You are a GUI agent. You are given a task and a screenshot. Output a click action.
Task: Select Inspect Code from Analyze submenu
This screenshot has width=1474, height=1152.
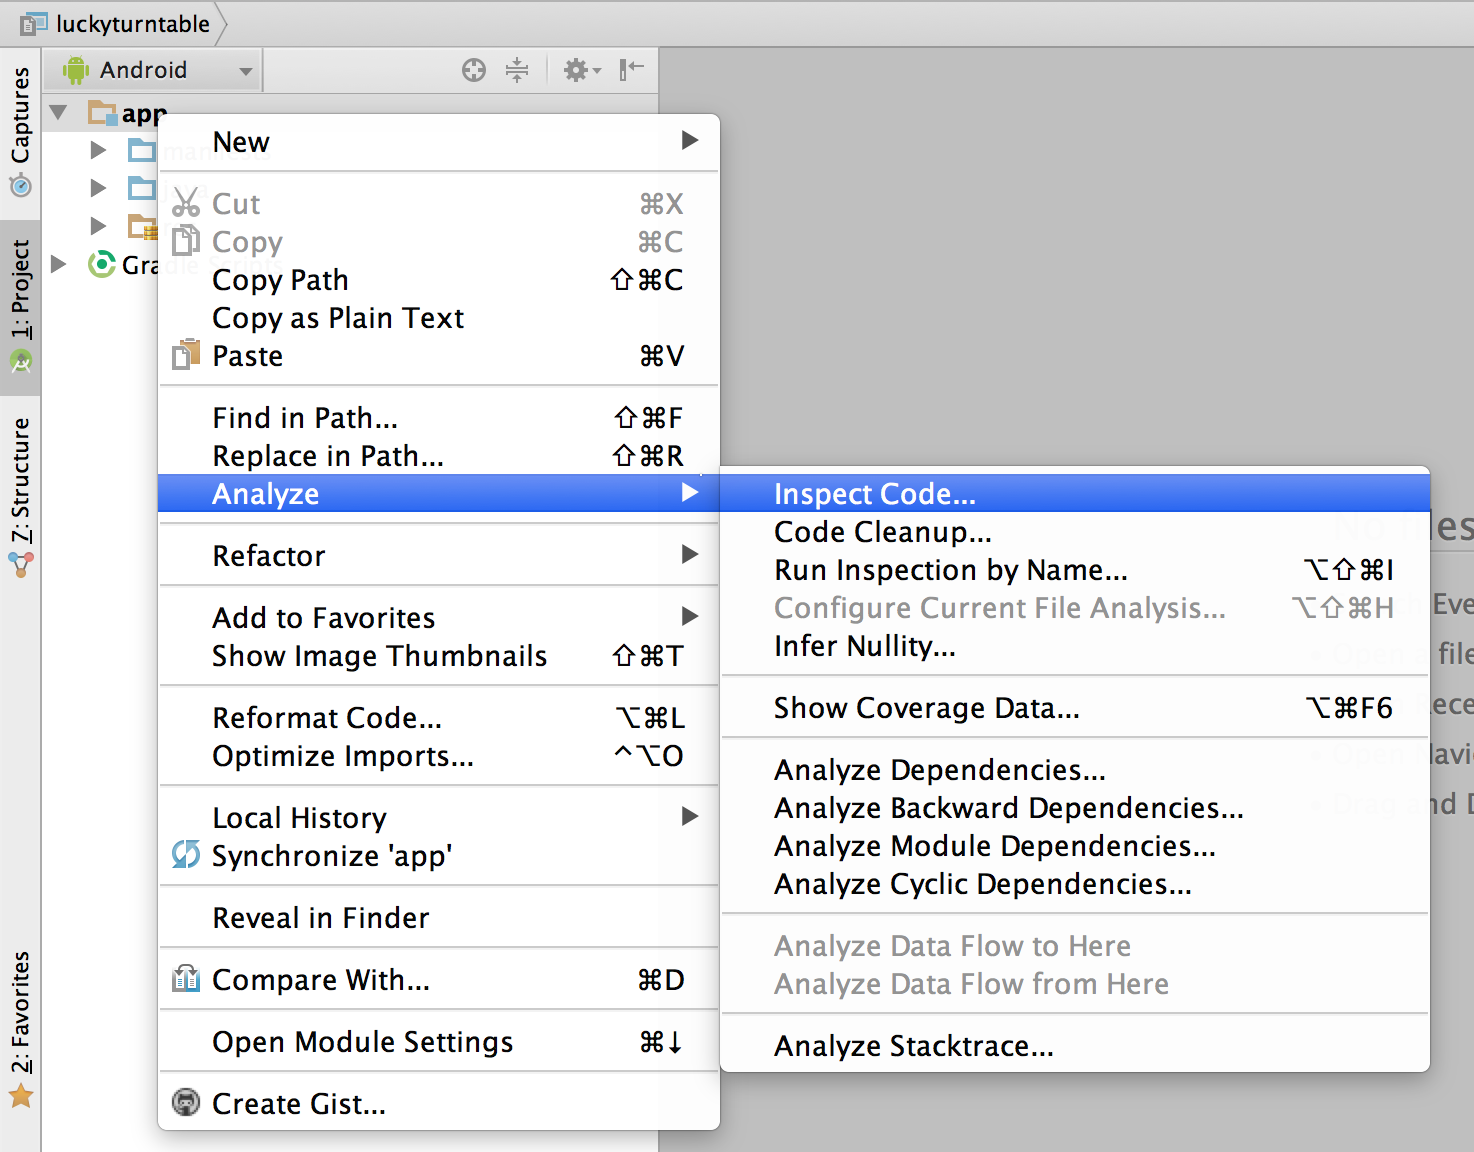pos(1075,494)
